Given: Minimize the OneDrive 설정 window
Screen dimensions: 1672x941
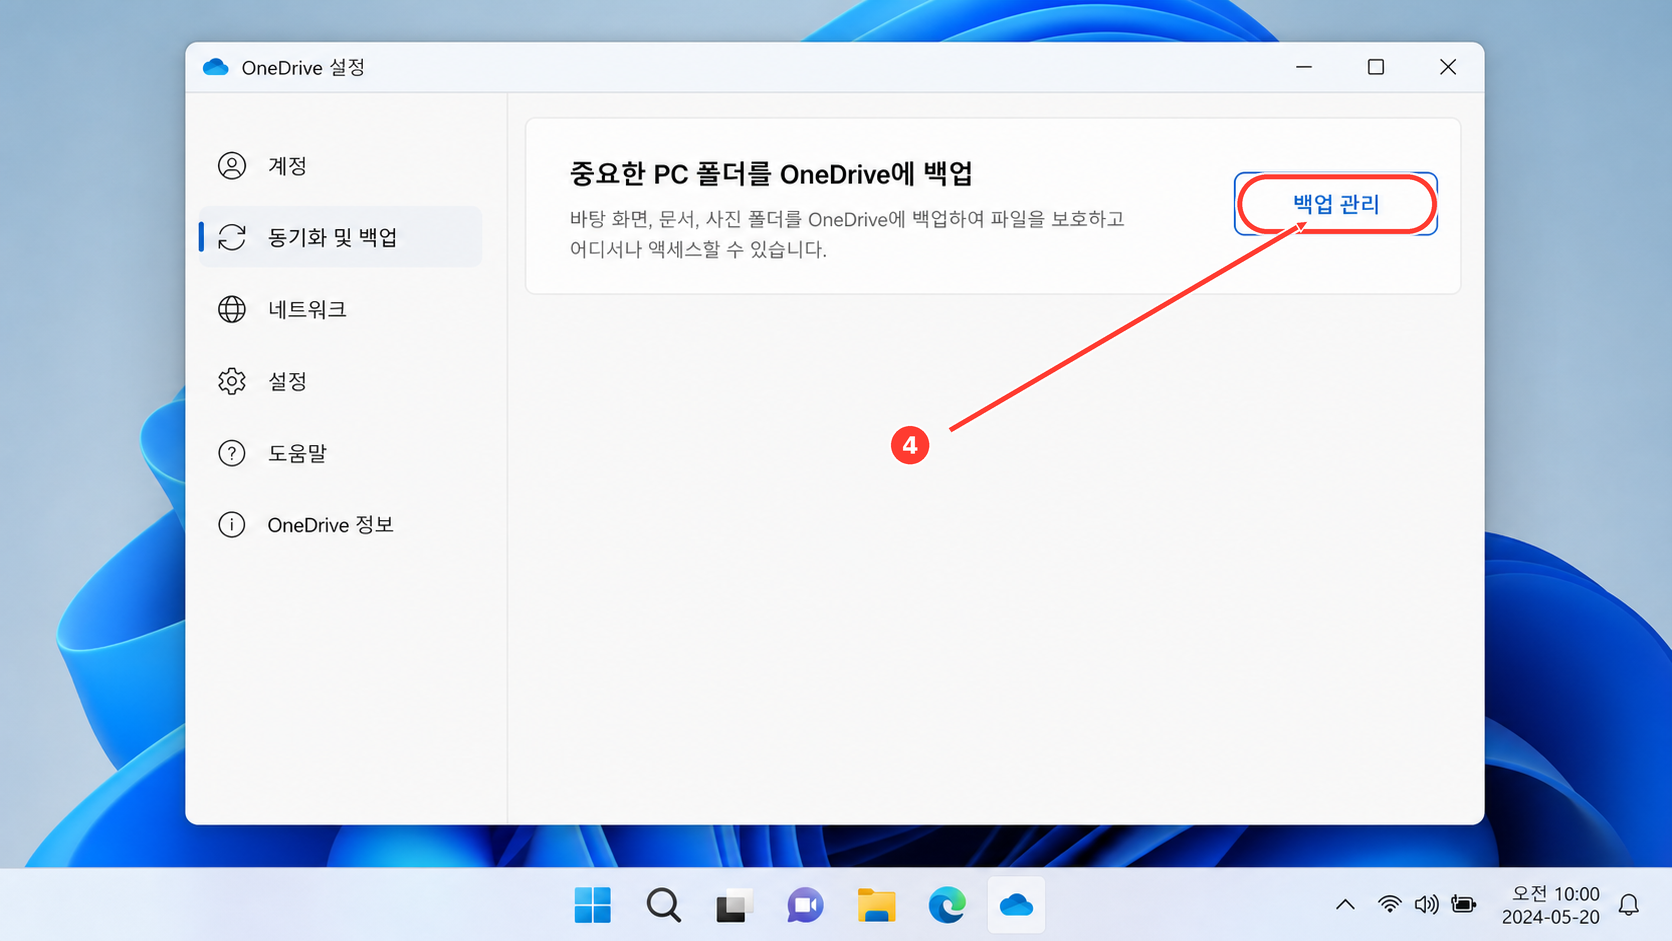Looking at the screenshot, I should click(1304, 67).
